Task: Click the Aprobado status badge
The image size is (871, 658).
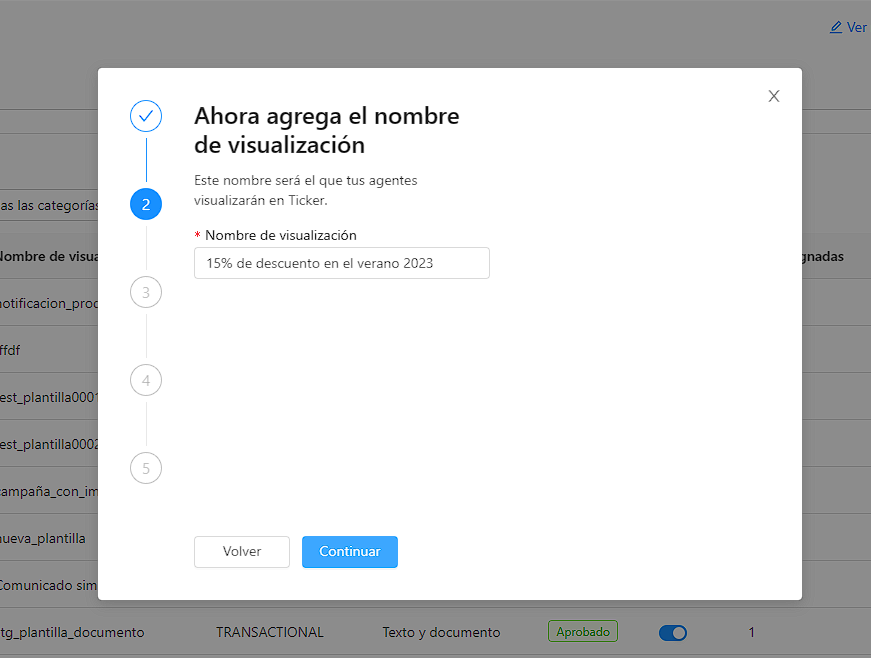Action: pos(582,631)
